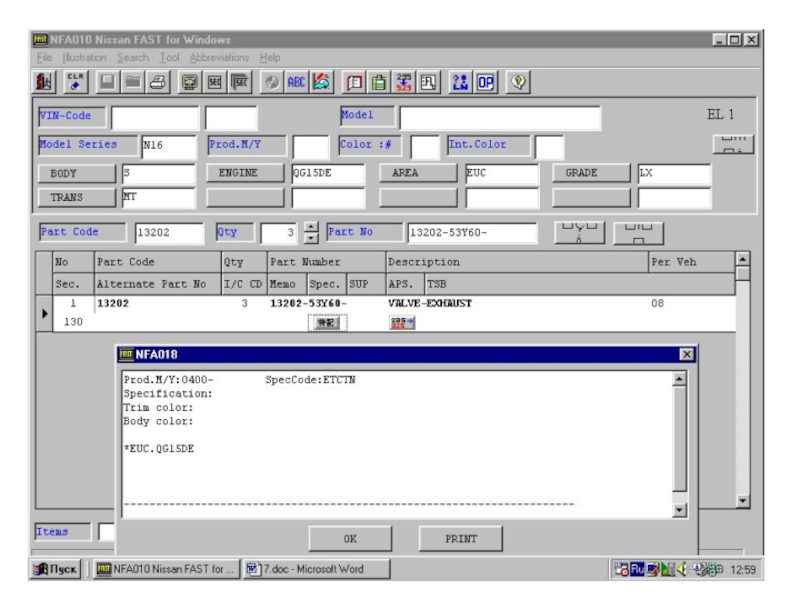
Task: Click the folder open toolbar icon
Action: click(133, 82)
